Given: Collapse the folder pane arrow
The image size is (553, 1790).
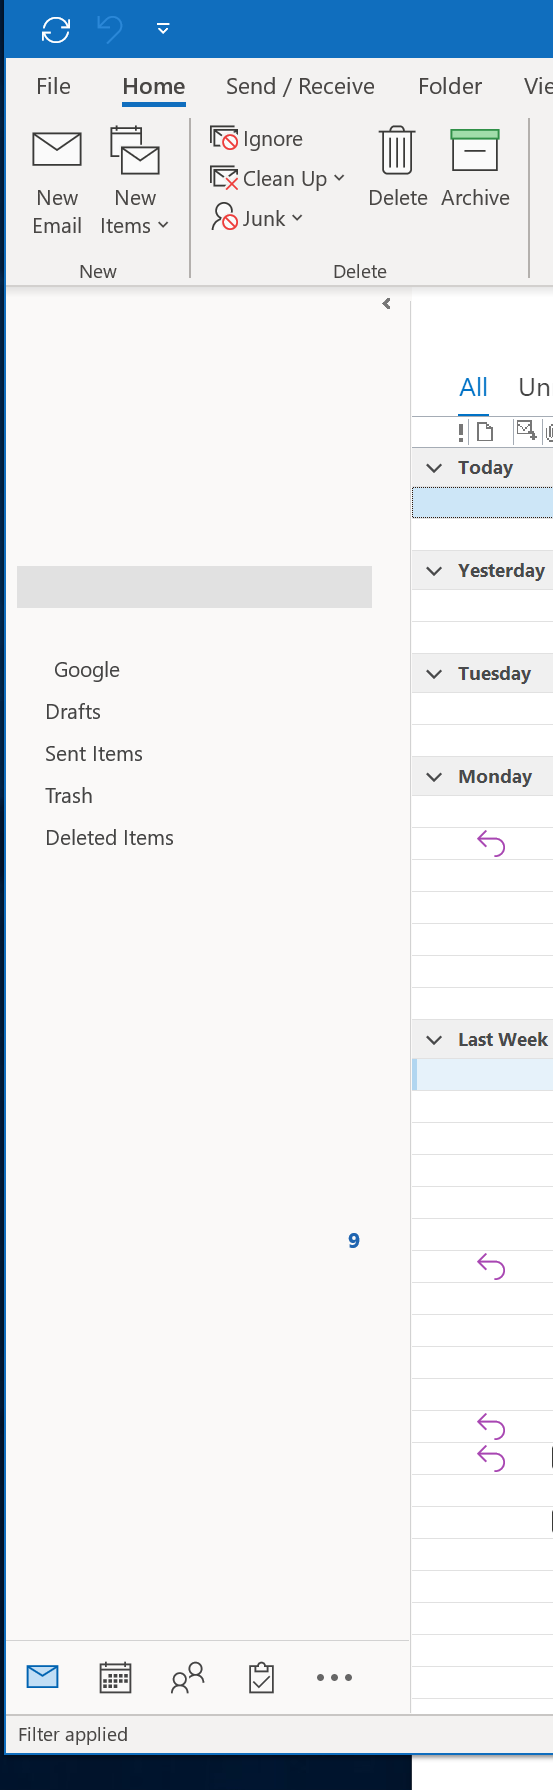Looking at the screenshot, I should pyautogui.click(x=386, y=304).
